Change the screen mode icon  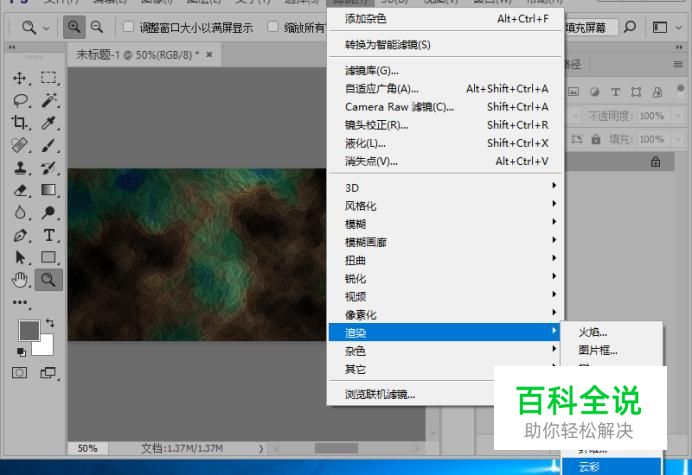click(48, 373)
